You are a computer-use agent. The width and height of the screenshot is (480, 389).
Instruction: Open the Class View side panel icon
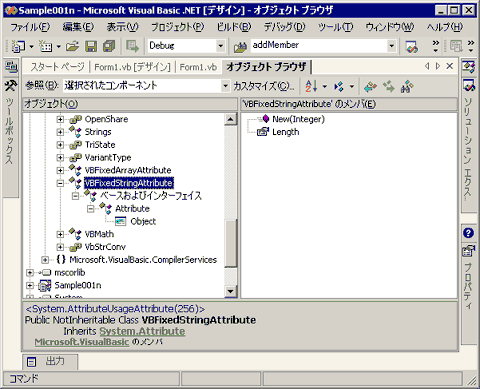tap(468, 68)
